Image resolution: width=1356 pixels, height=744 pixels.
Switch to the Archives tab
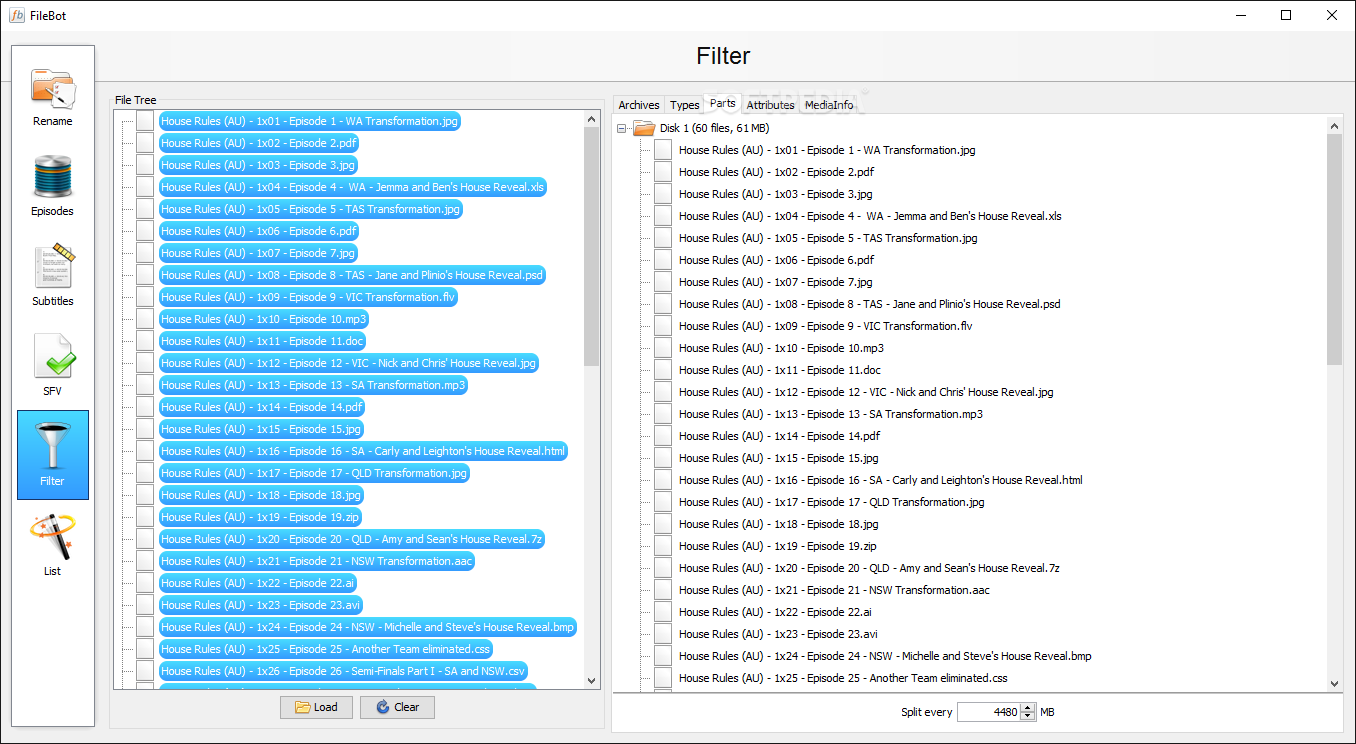pos(639,105)
